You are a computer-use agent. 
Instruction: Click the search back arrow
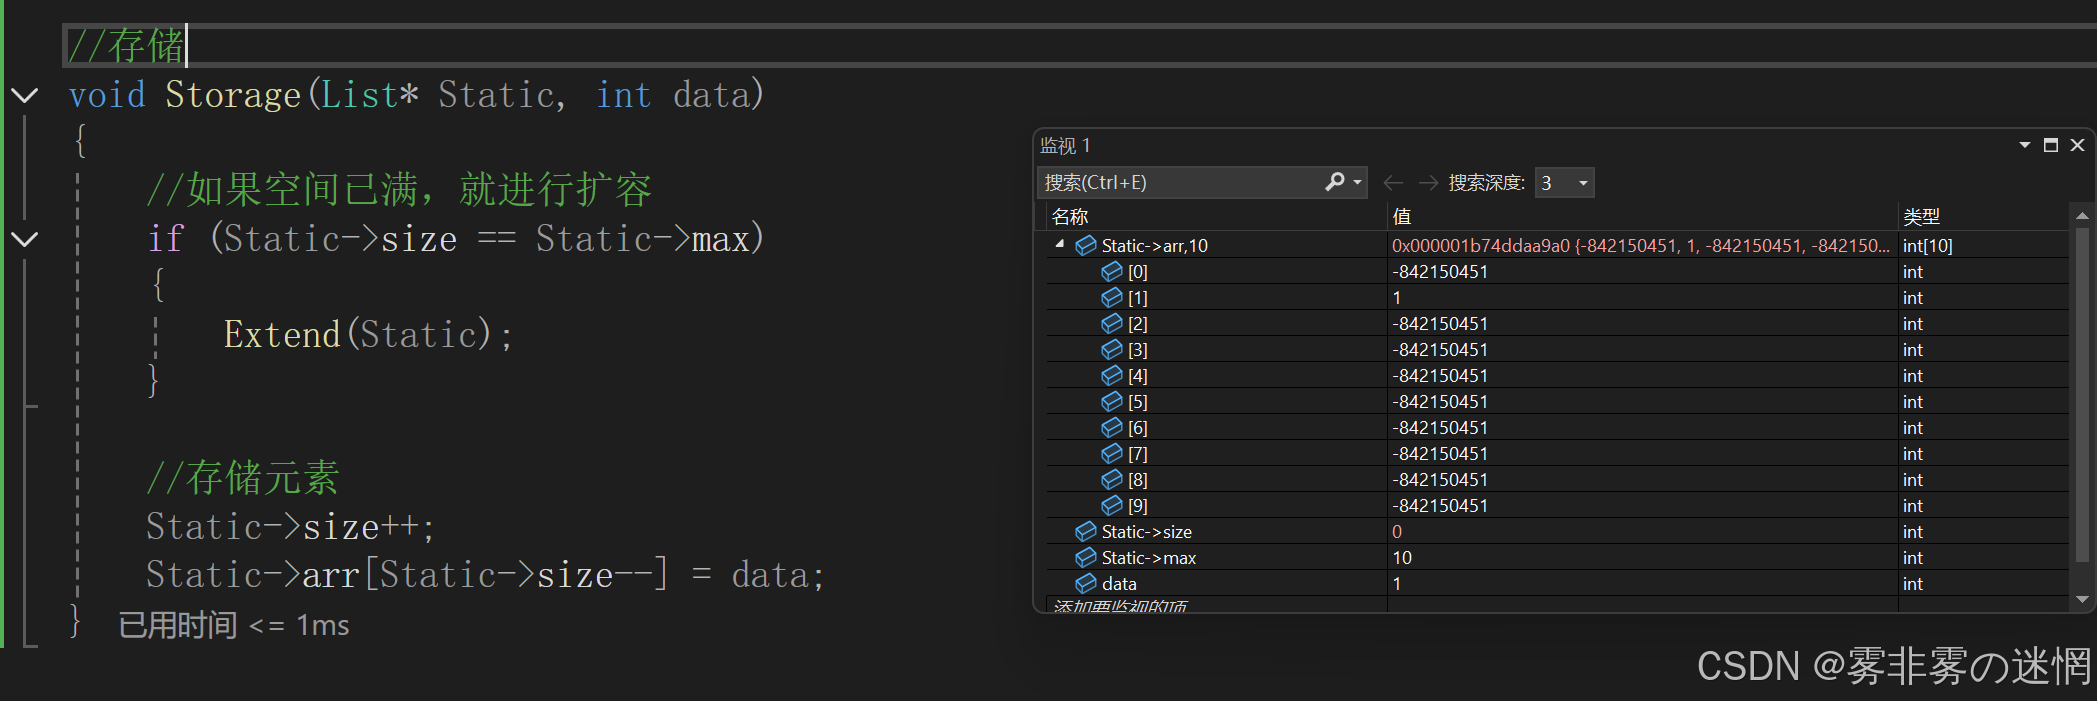click(1393, 183)
